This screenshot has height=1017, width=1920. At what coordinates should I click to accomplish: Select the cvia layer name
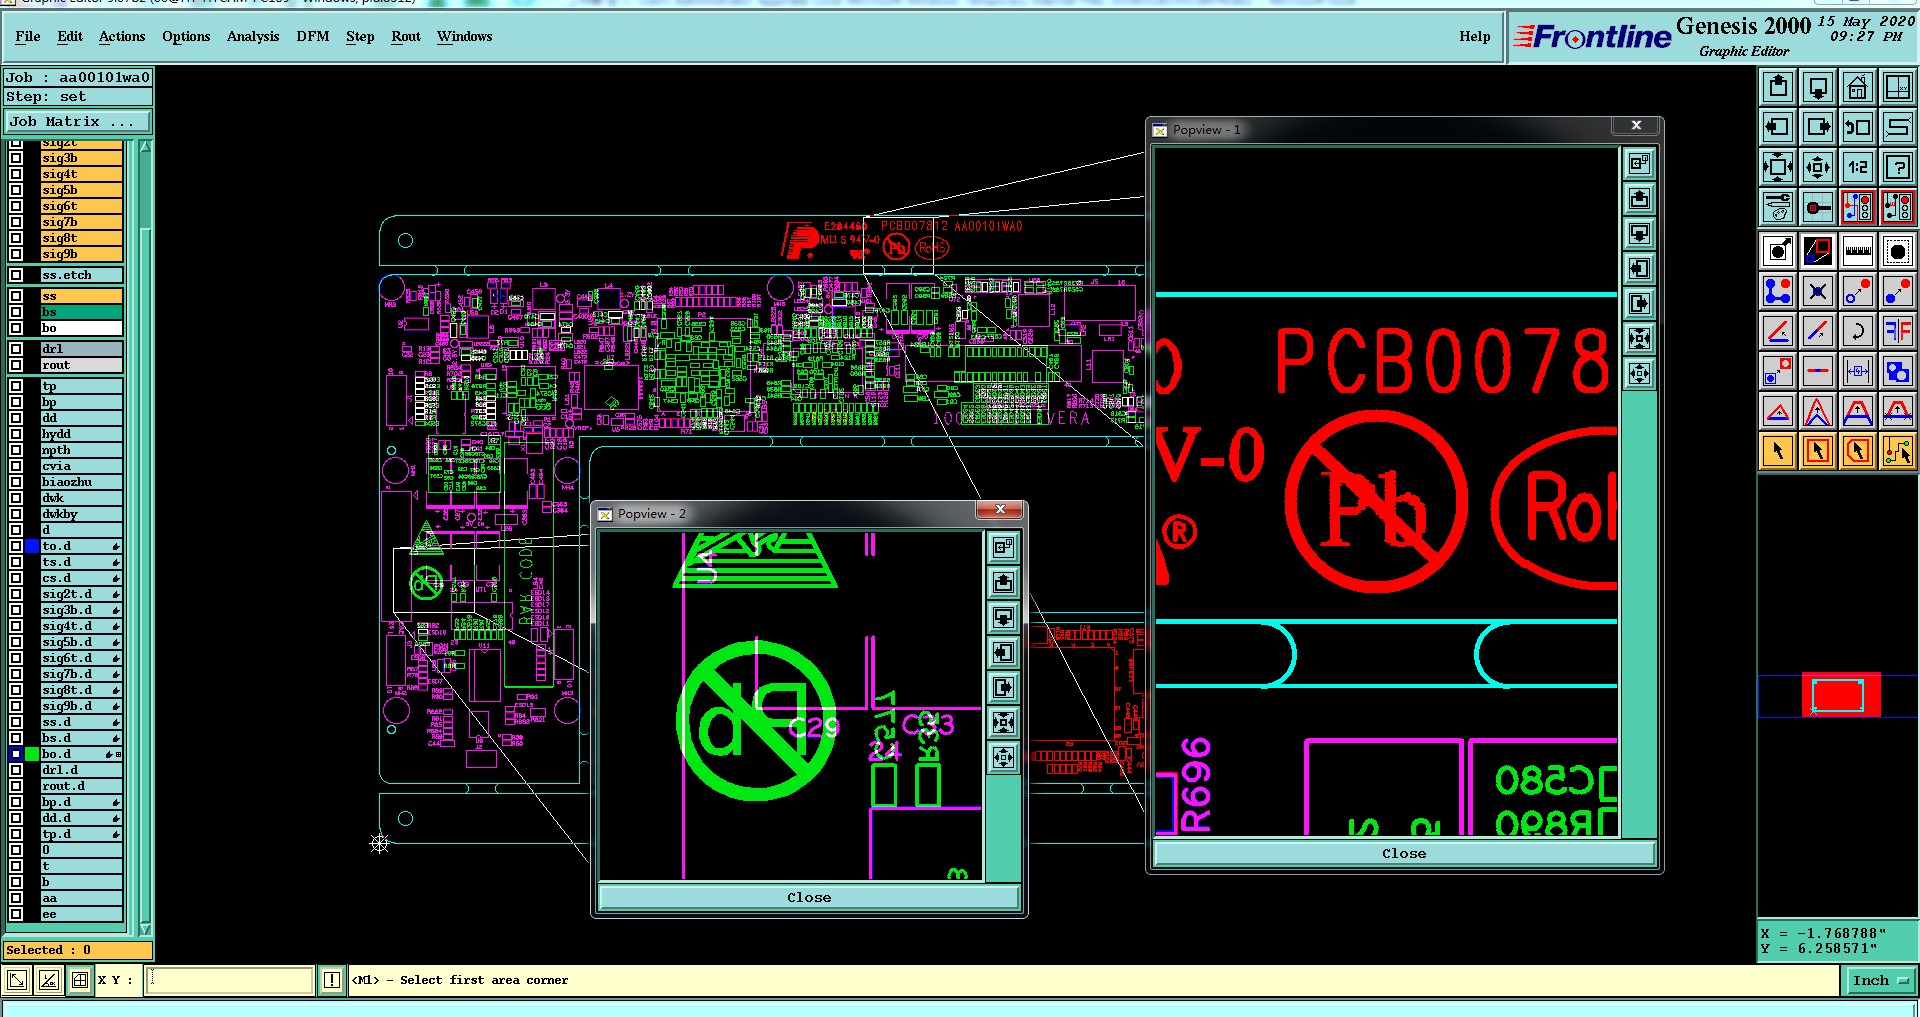tap(81, 466)
